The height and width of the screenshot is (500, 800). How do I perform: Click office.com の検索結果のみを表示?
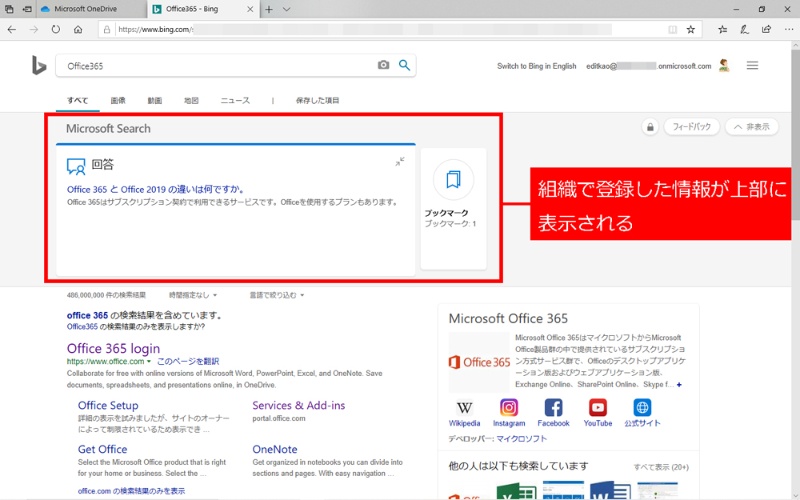[131, 491]
